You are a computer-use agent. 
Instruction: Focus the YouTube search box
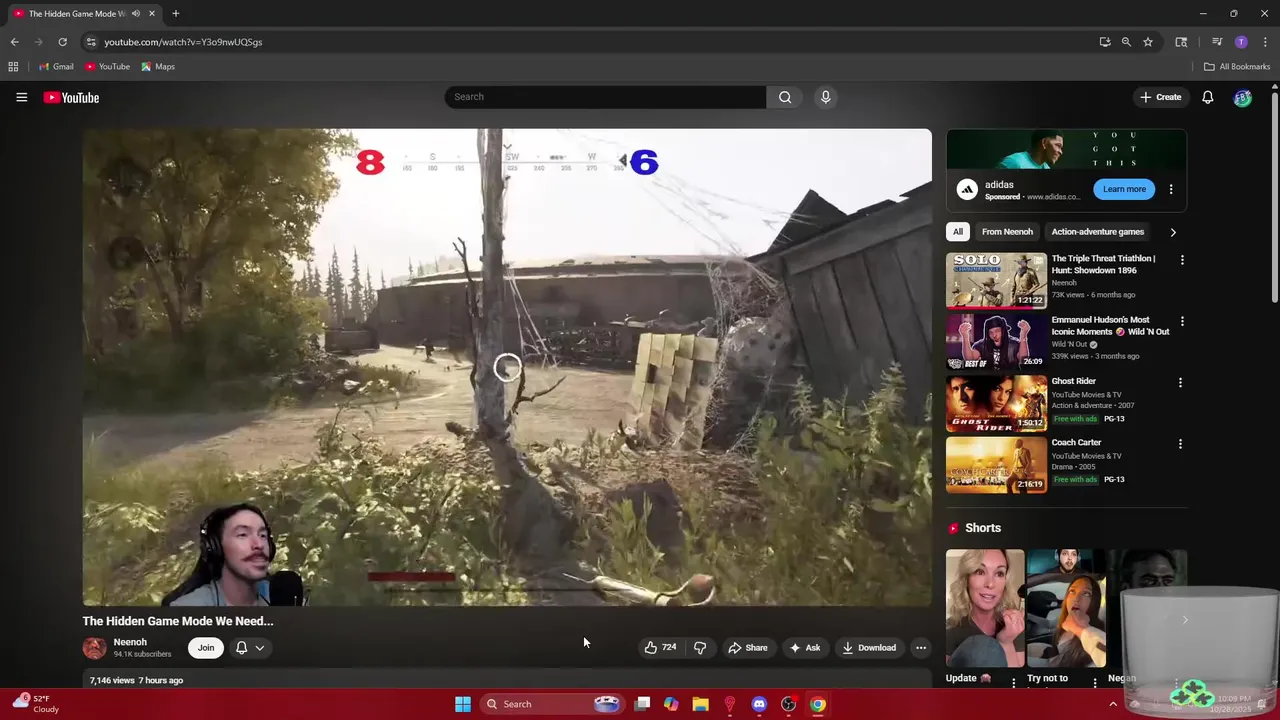[x=606, y=97]
